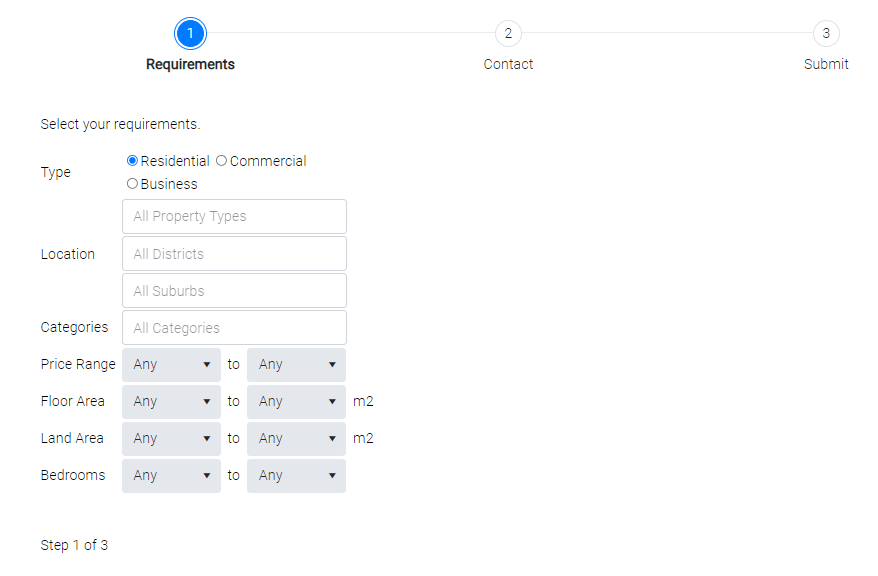
Task: Go to step 3 circle
Action: click(826, 34)
